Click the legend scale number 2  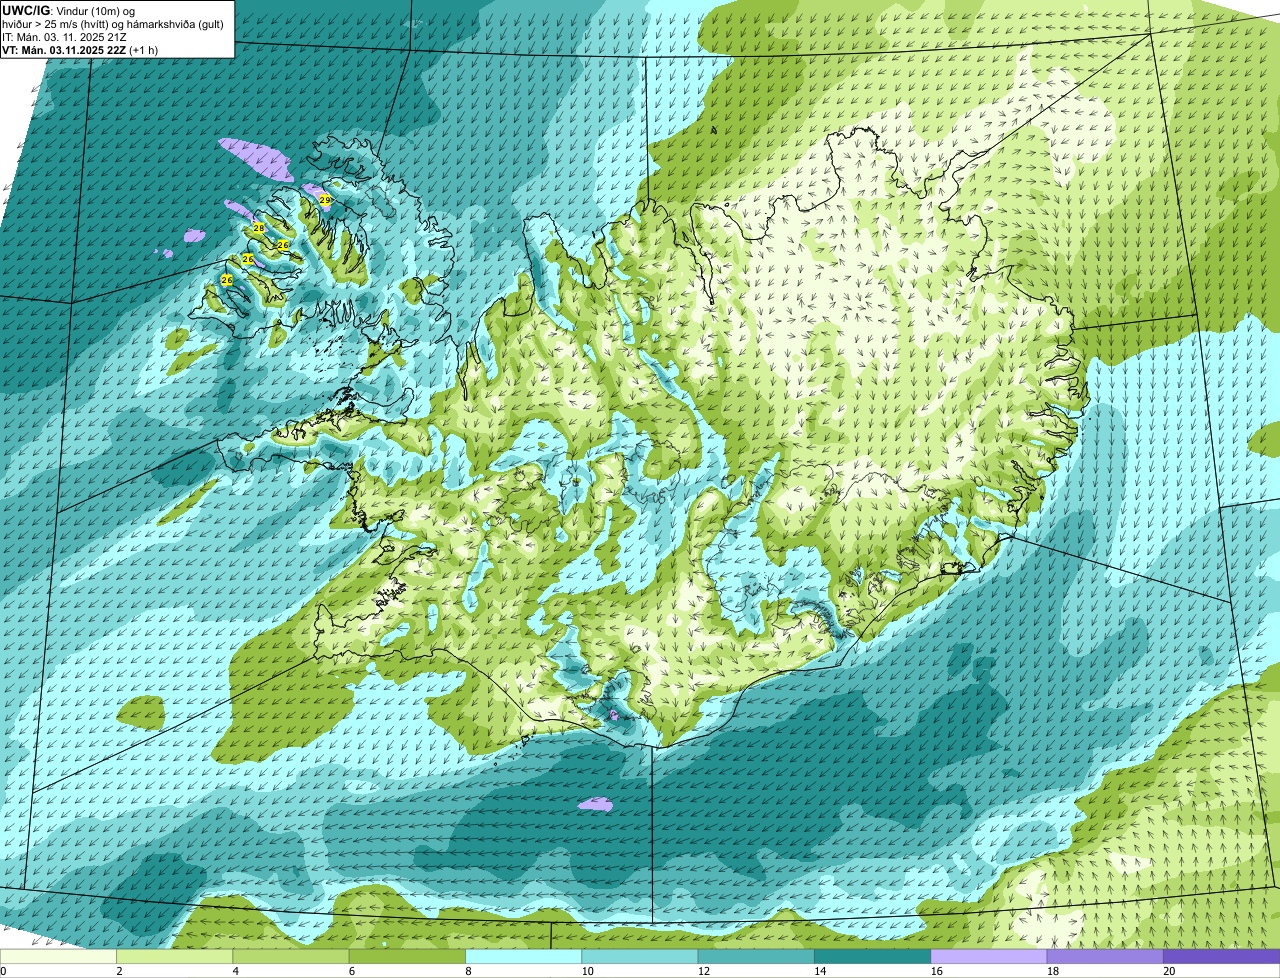119,971
